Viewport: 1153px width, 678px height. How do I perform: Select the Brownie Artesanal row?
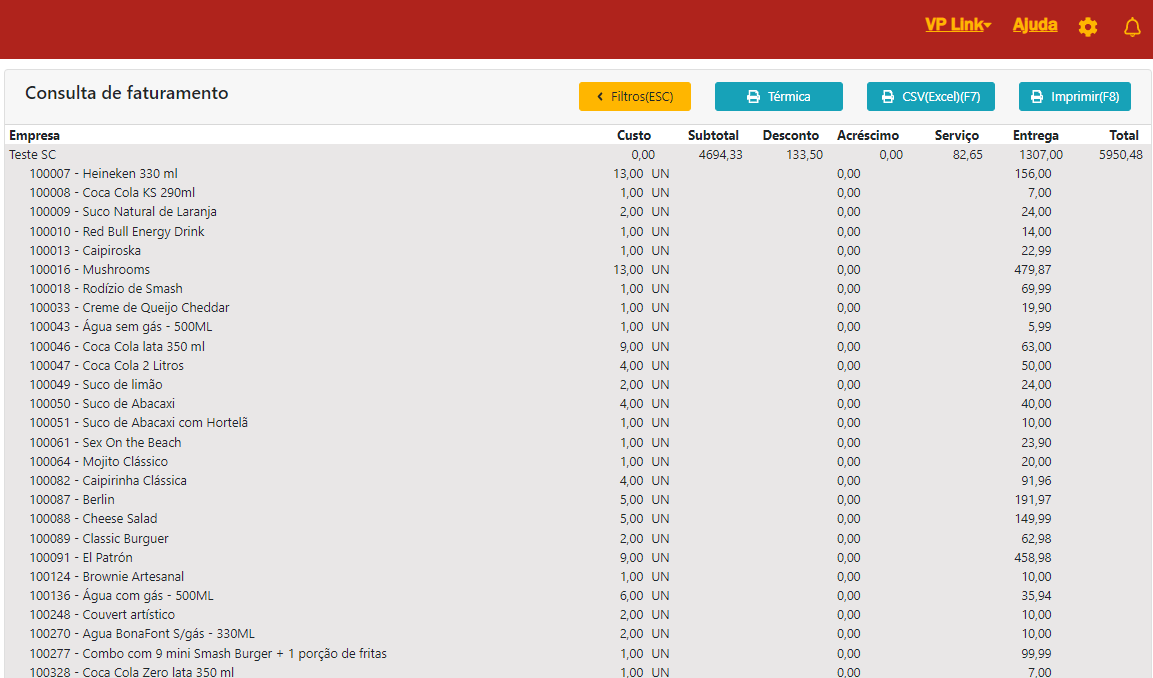tap(106, 577)
